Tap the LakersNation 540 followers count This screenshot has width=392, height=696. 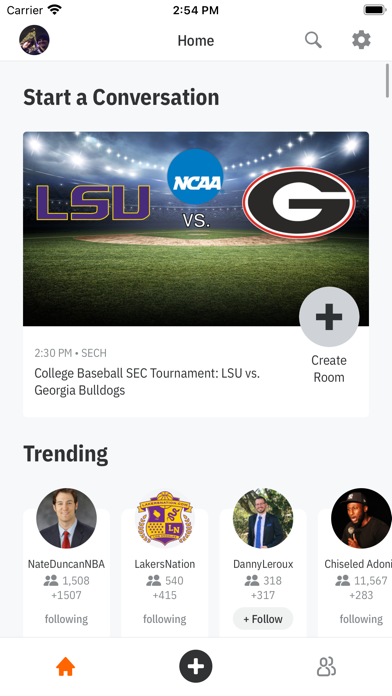165,581
